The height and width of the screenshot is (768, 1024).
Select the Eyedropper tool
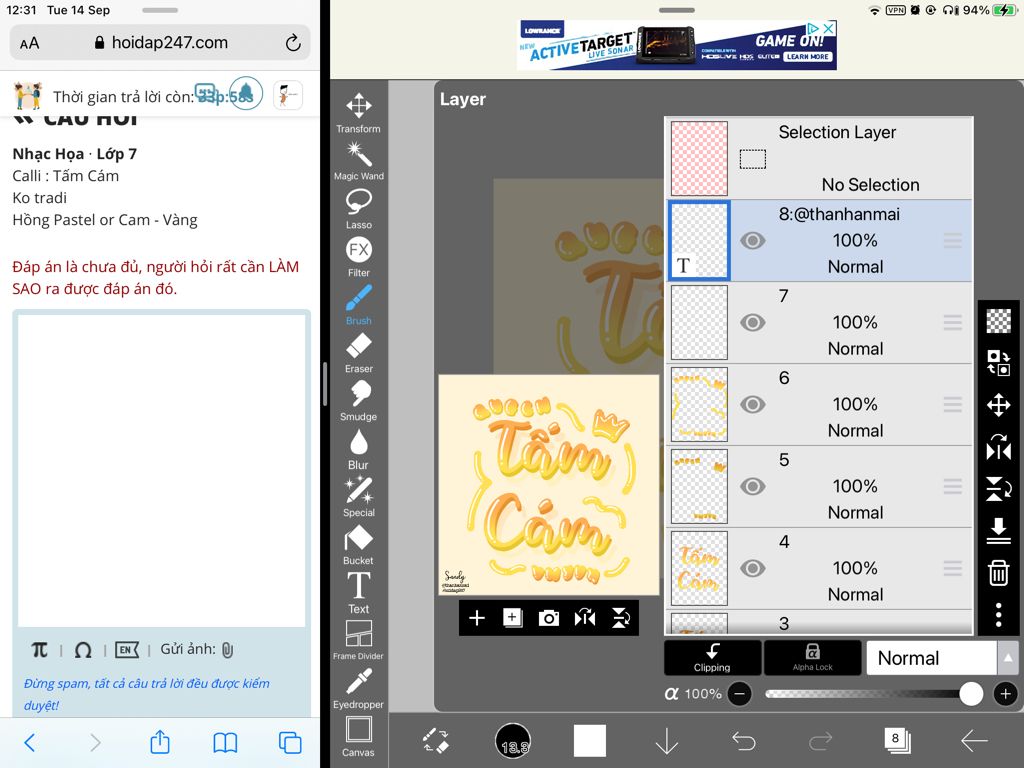(359, 688)
